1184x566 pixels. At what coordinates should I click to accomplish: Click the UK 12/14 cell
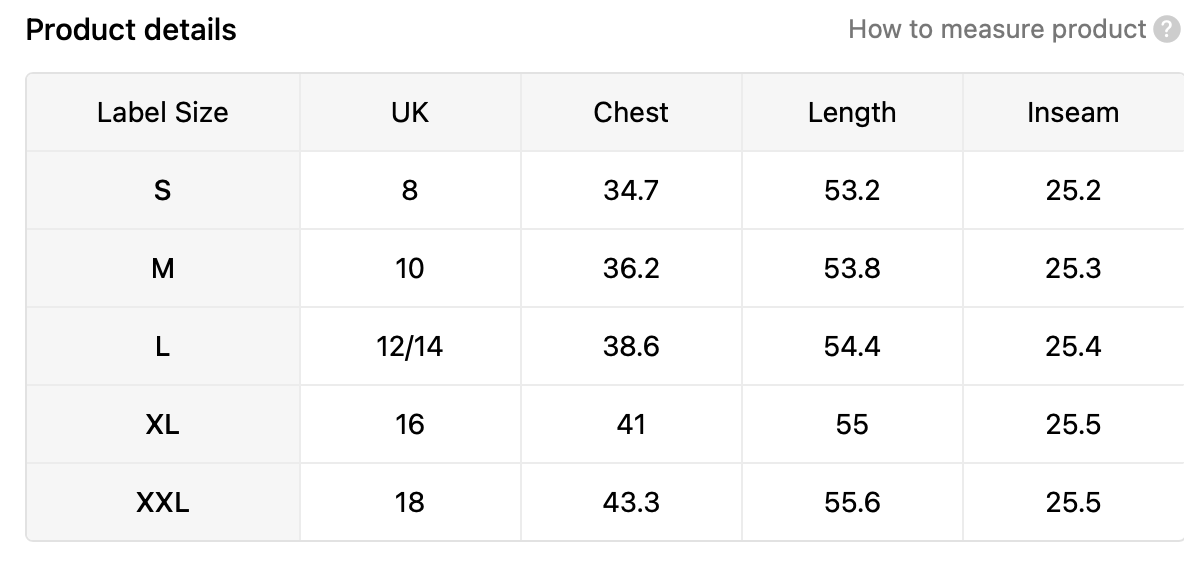[x=410, y=346]
